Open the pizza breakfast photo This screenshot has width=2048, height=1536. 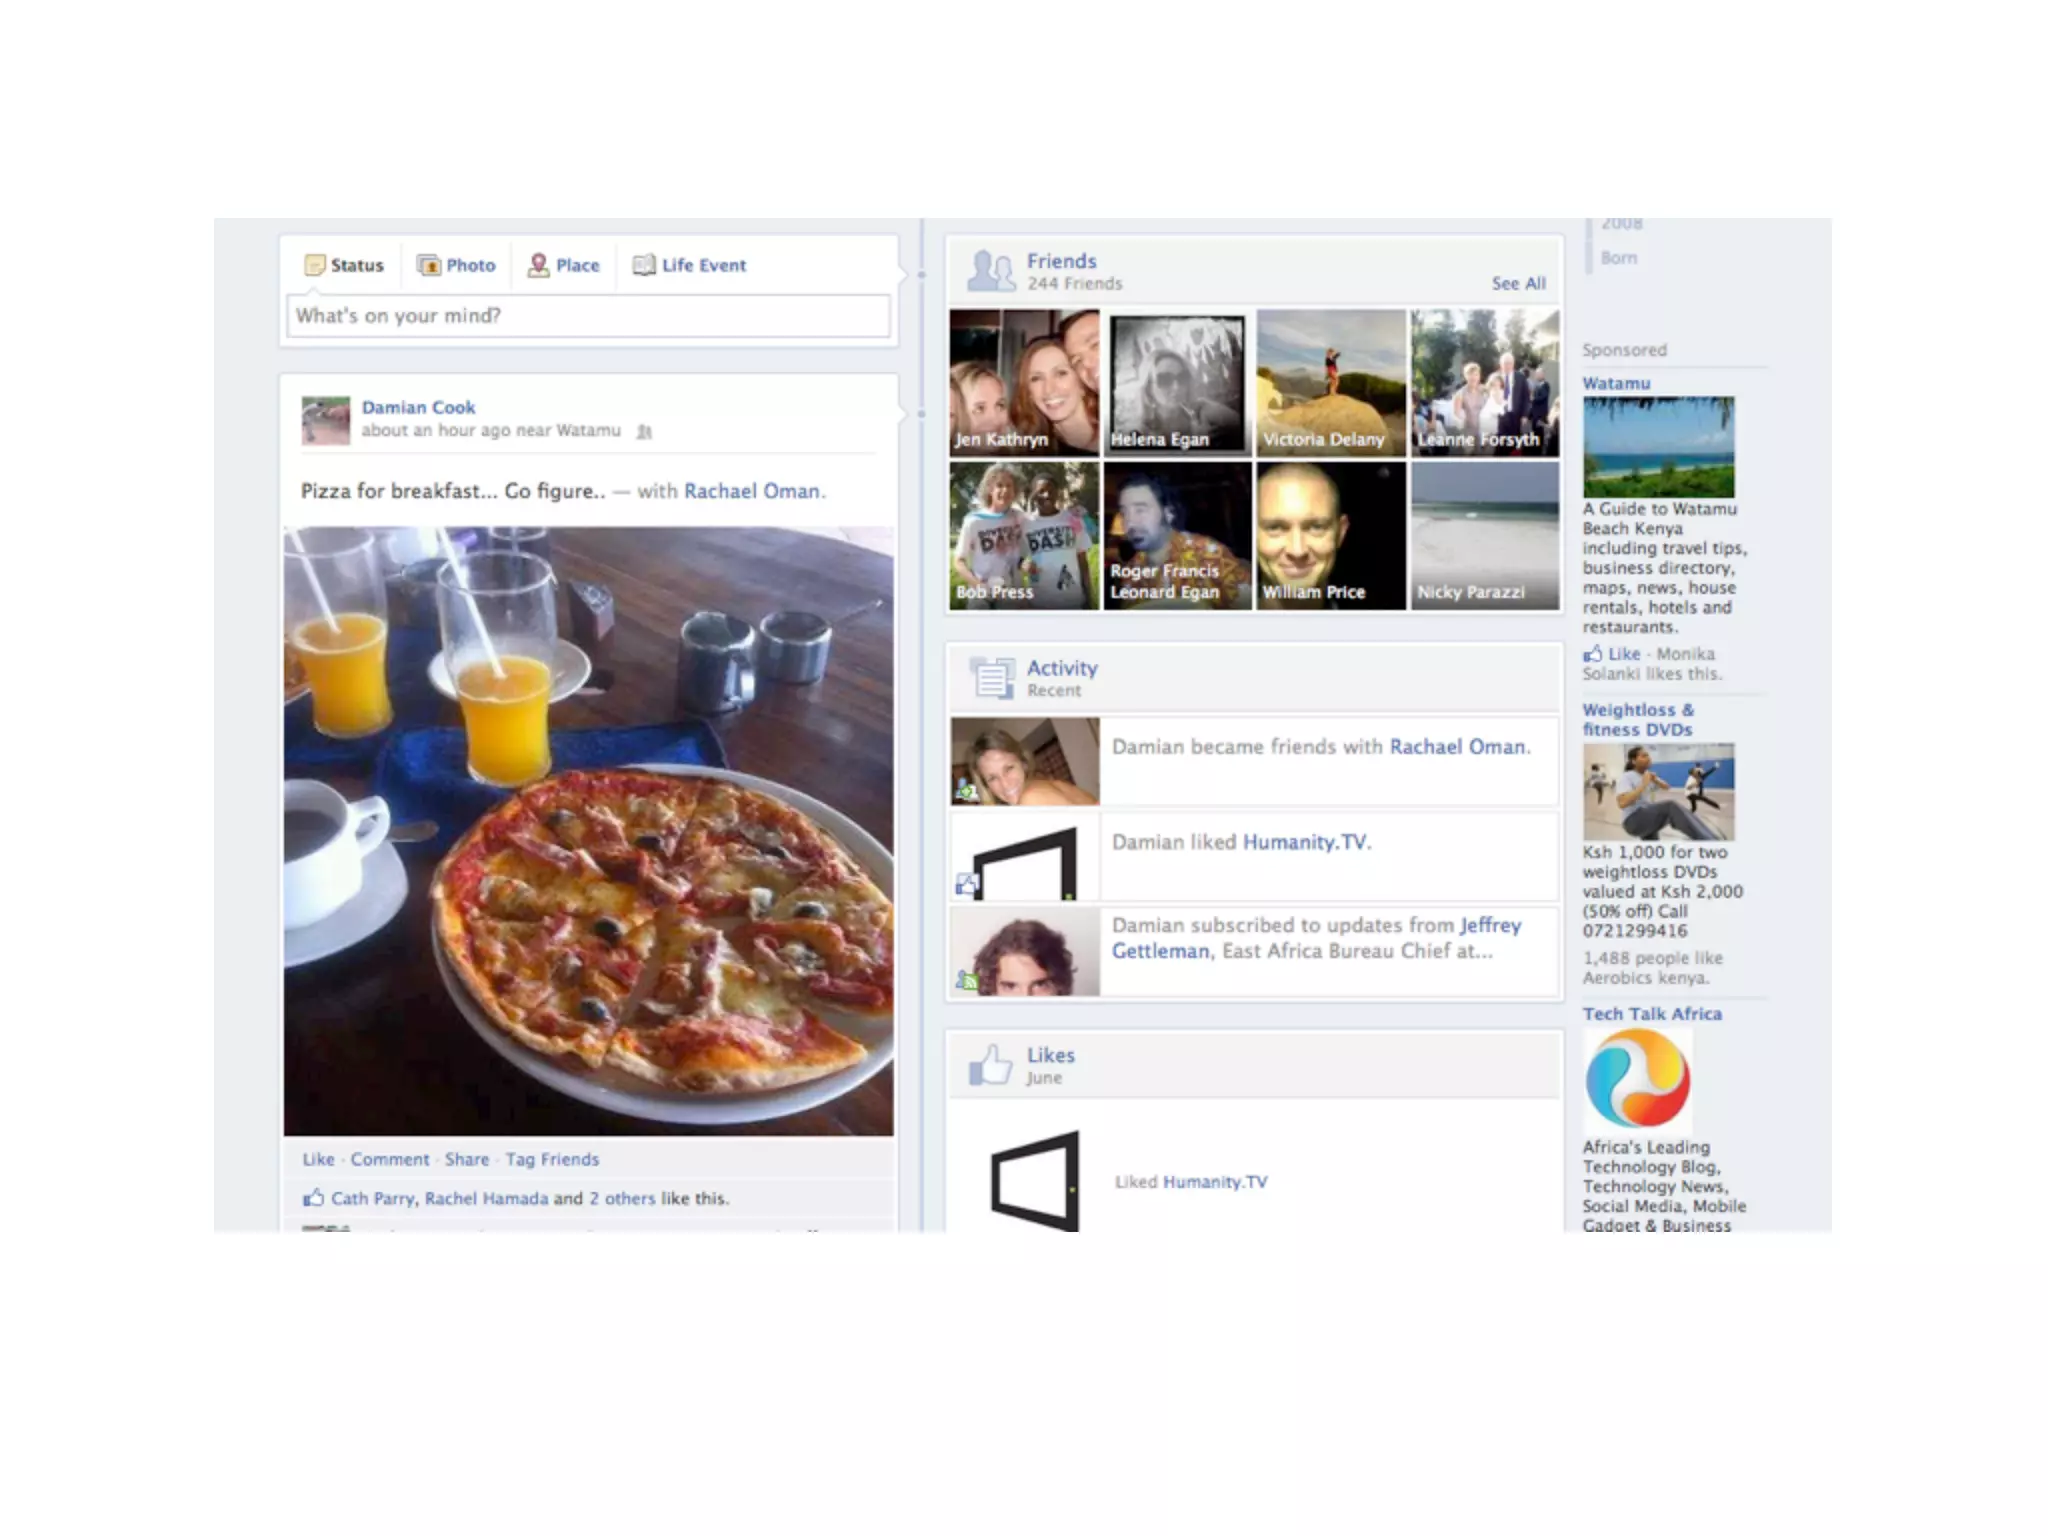[588, 831]
